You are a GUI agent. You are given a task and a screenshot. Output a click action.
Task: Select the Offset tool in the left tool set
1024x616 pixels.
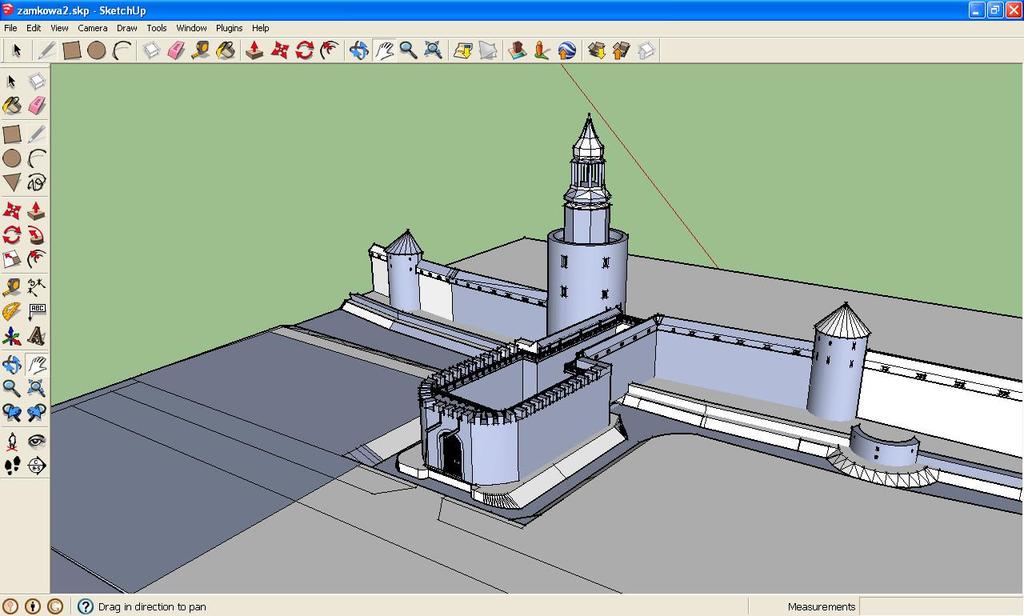pyautogui.click(x=37, y=259)
